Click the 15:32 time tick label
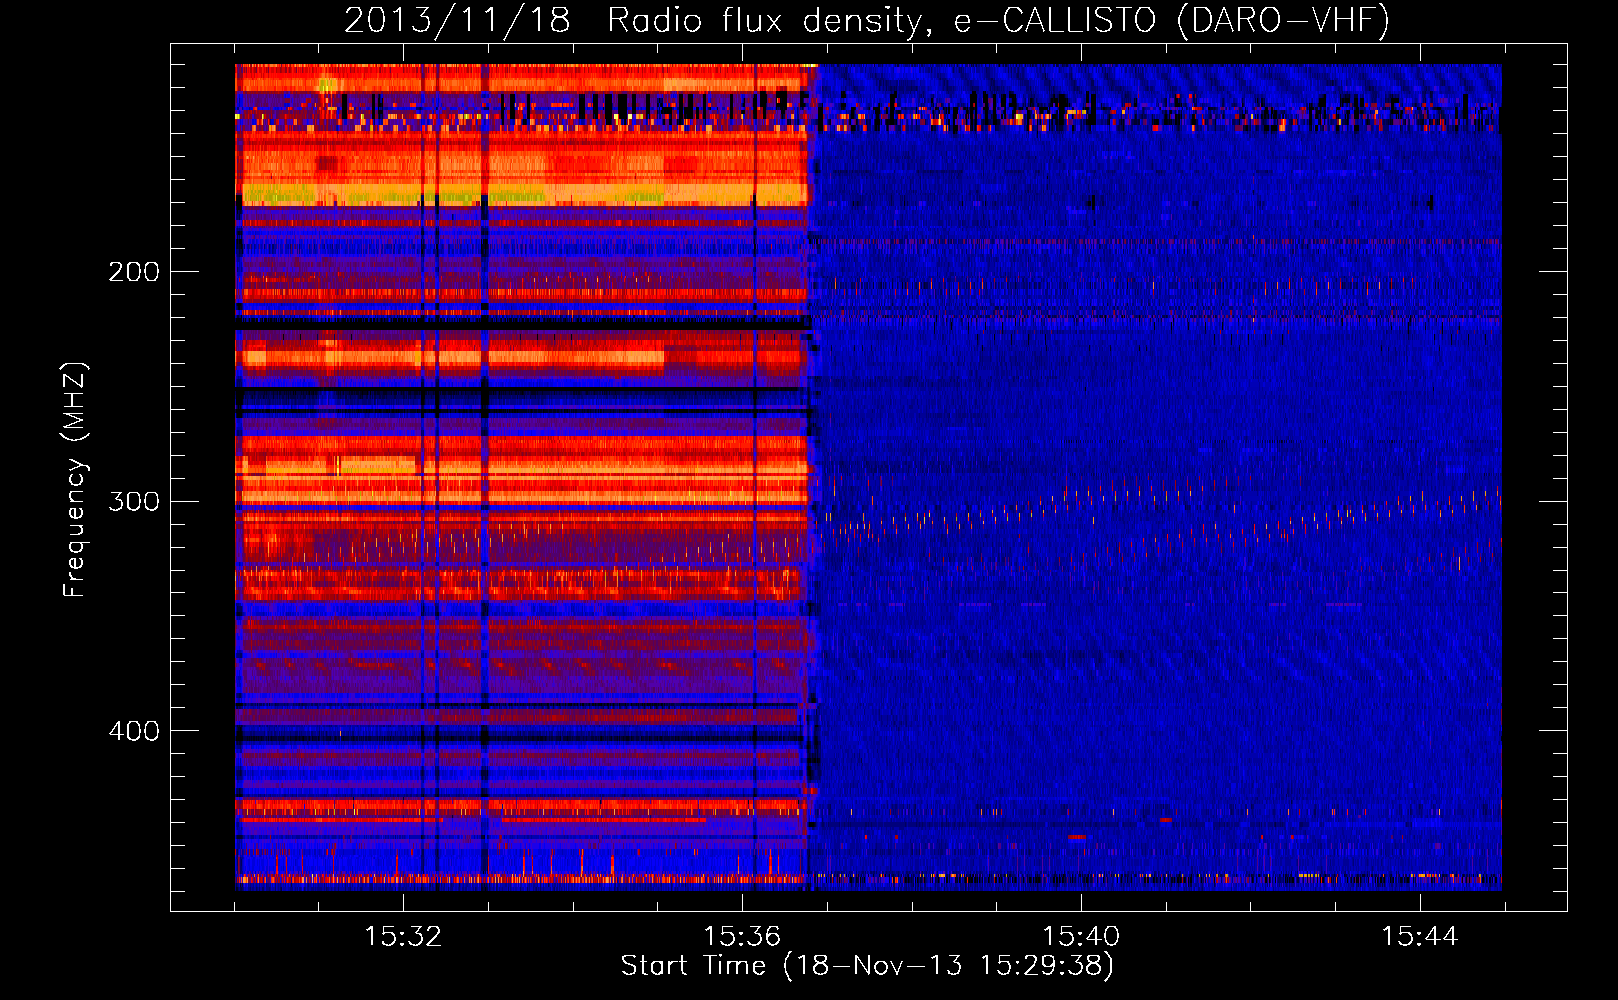This screenshot has height=1000, width=1618. point(403,937)
